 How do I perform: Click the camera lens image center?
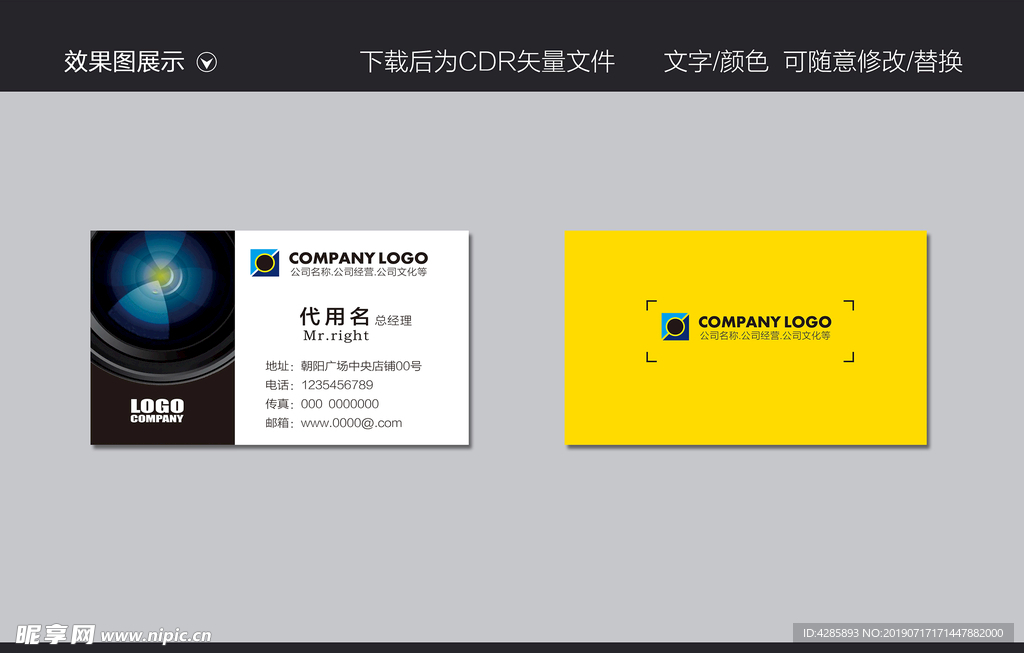tap(160, 275)
